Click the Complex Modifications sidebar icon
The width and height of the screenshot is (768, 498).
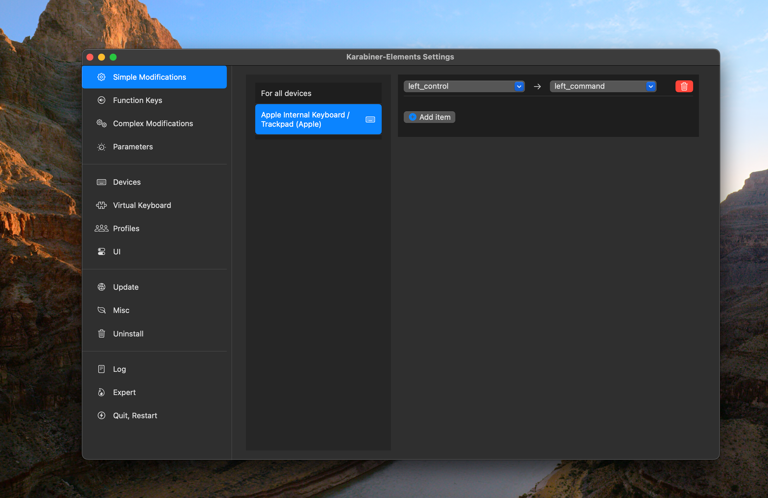click(x=101, y=123)
